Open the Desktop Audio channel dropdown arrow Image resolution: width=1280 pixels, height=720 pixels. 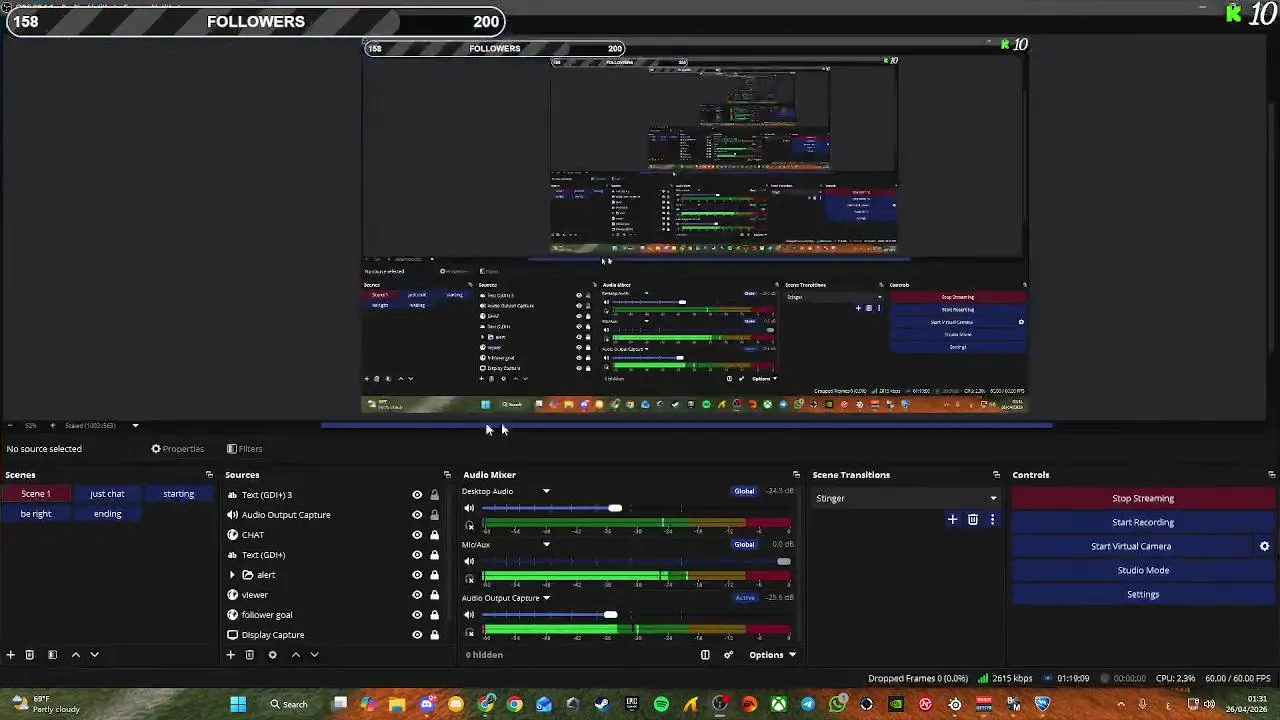pyautogui.click(x=546, y=491)
